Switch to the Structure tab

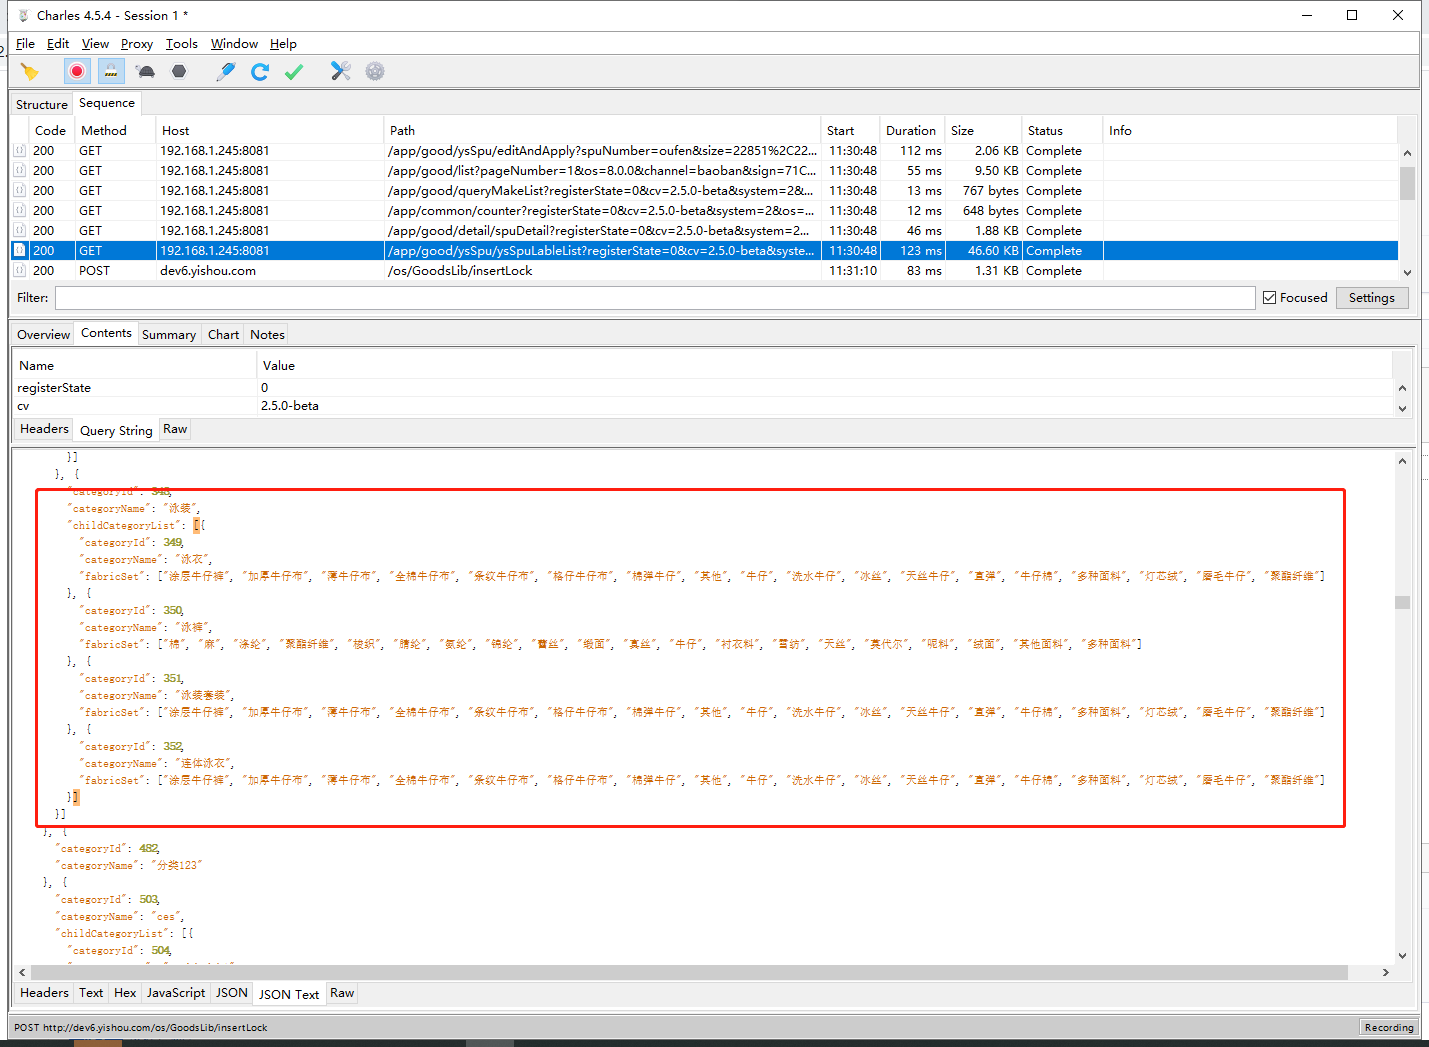click(x=42, y=104)
